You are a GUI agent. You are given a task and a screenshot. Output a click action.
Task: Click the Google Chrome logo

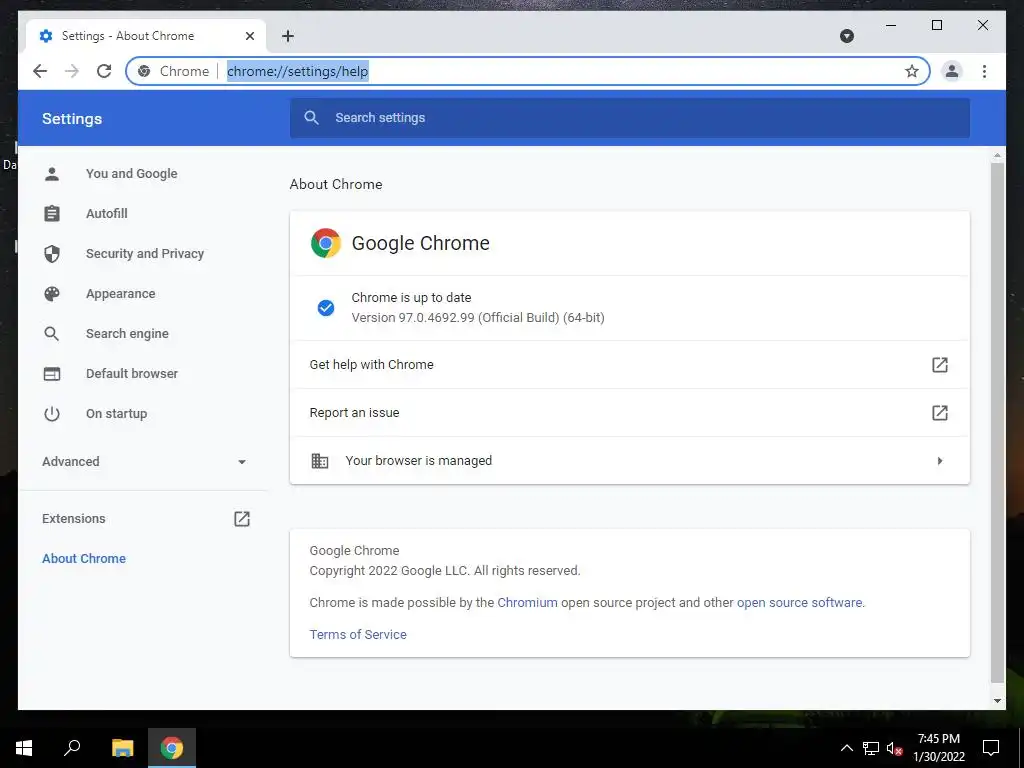coord(326,243)
